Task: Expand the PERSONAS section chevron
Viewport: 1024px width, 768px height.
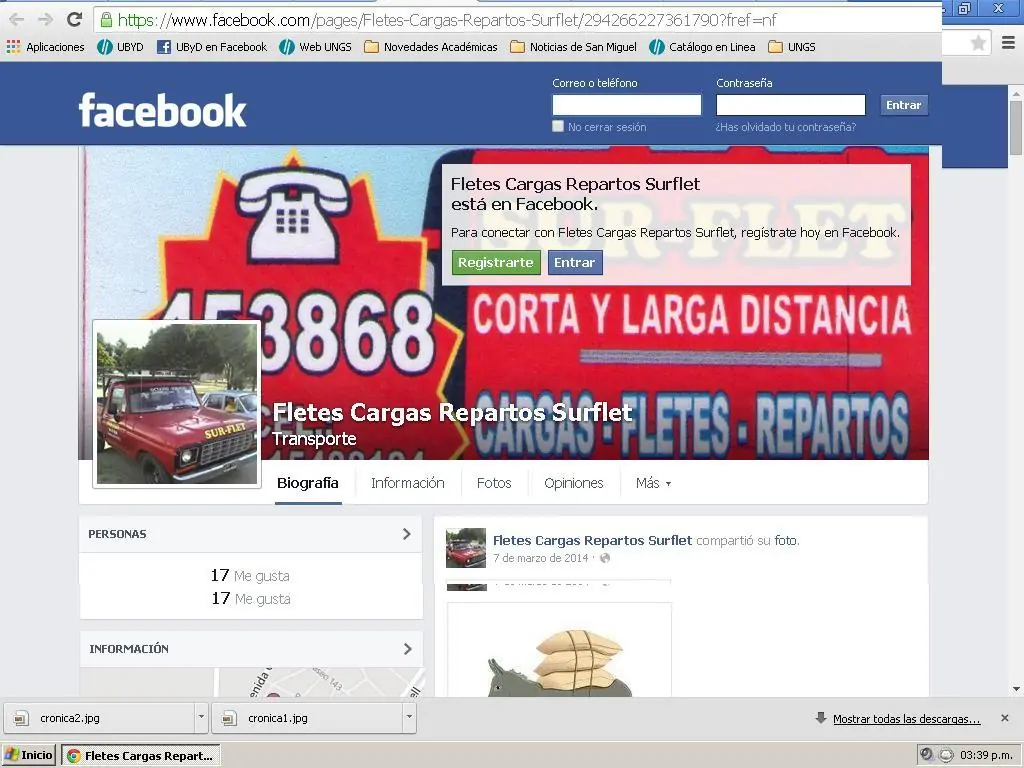Action: [x=407, y=534]
